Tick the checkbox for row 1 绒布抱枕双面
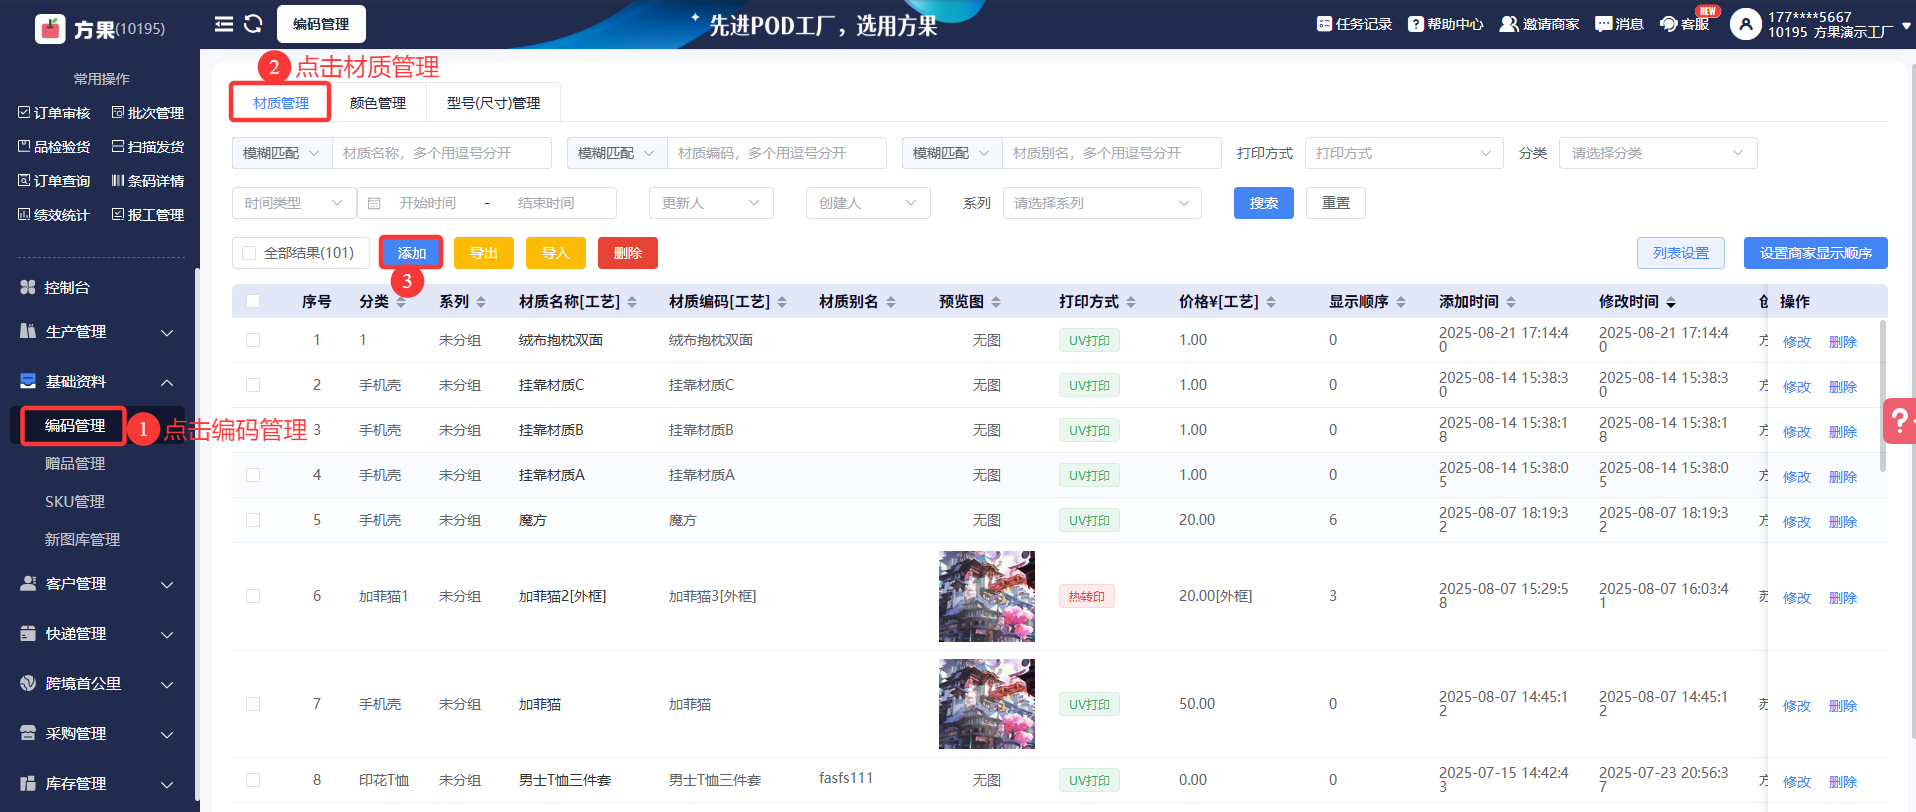Screen dimensions: 1916x812 point(253,340)
